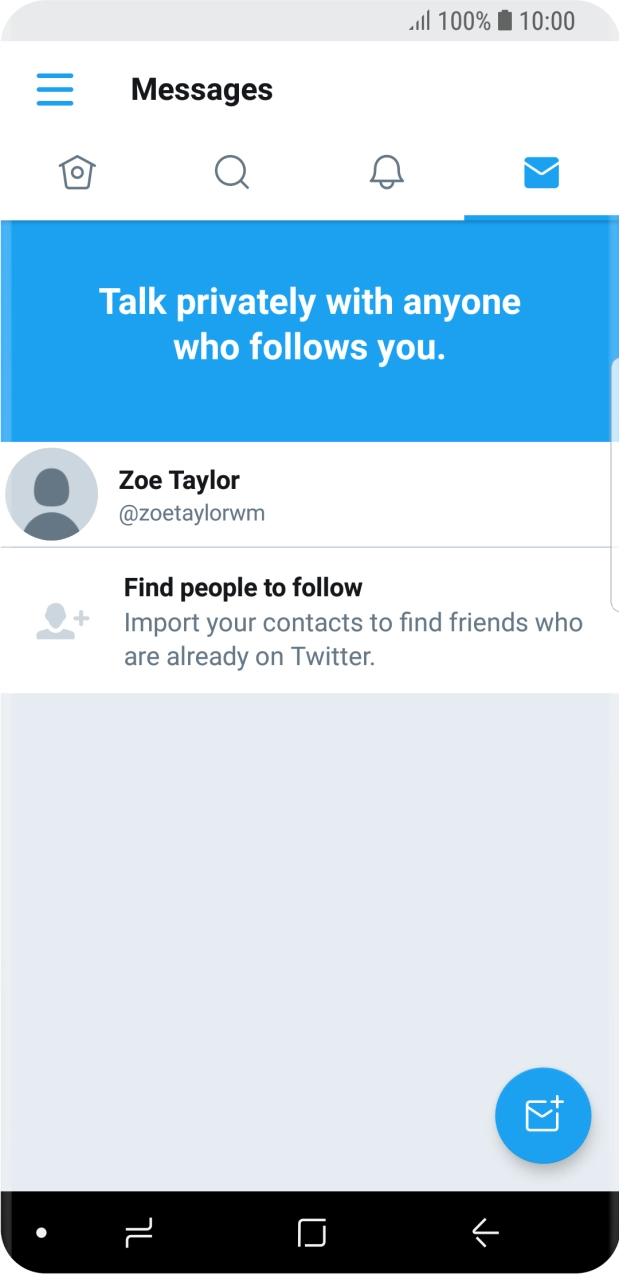Tap the signal strength indicator
Image resolution: width=619 pixels, height=1274 pixels.
420,21
